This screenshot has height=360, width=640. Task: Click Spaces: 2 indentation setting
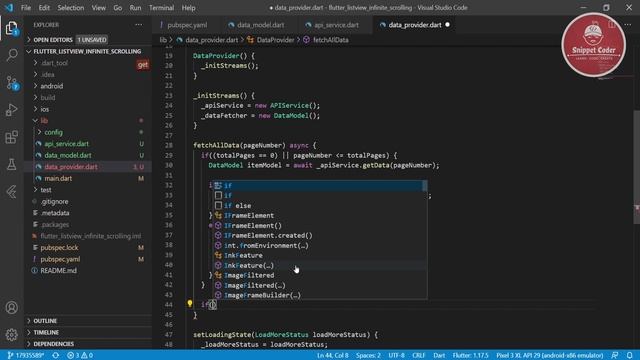(368, 355)
